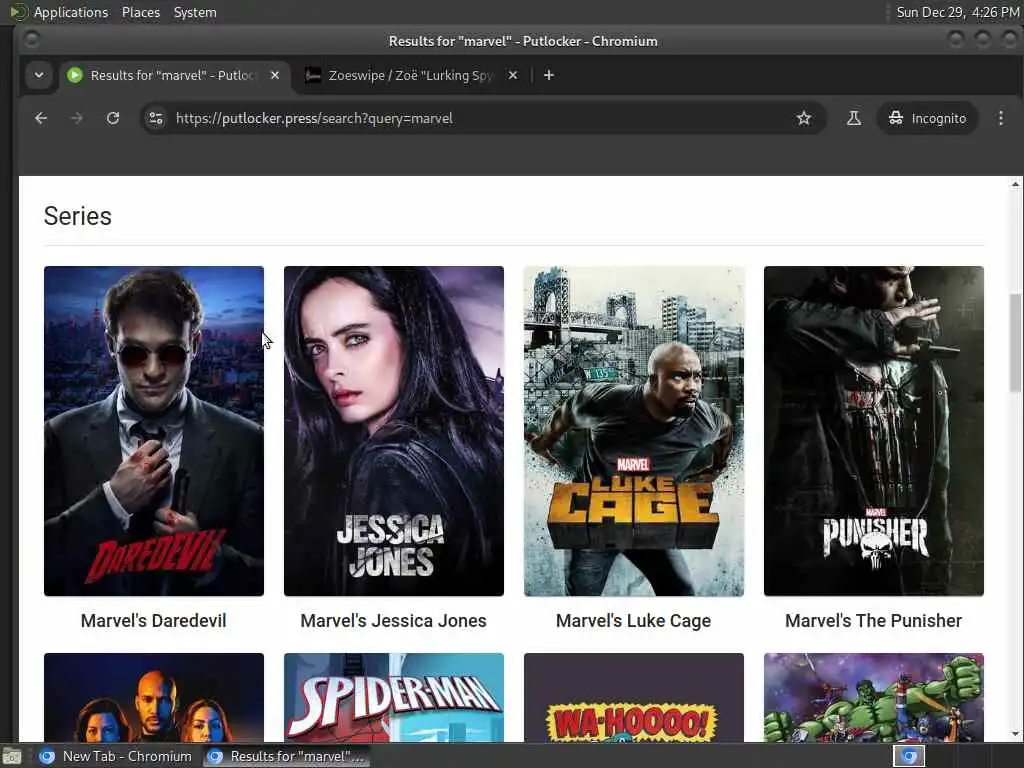Open the Incognito indicator button
Image resolution: width=1024 pixels, height=768 pixels.
pos(927,118)
